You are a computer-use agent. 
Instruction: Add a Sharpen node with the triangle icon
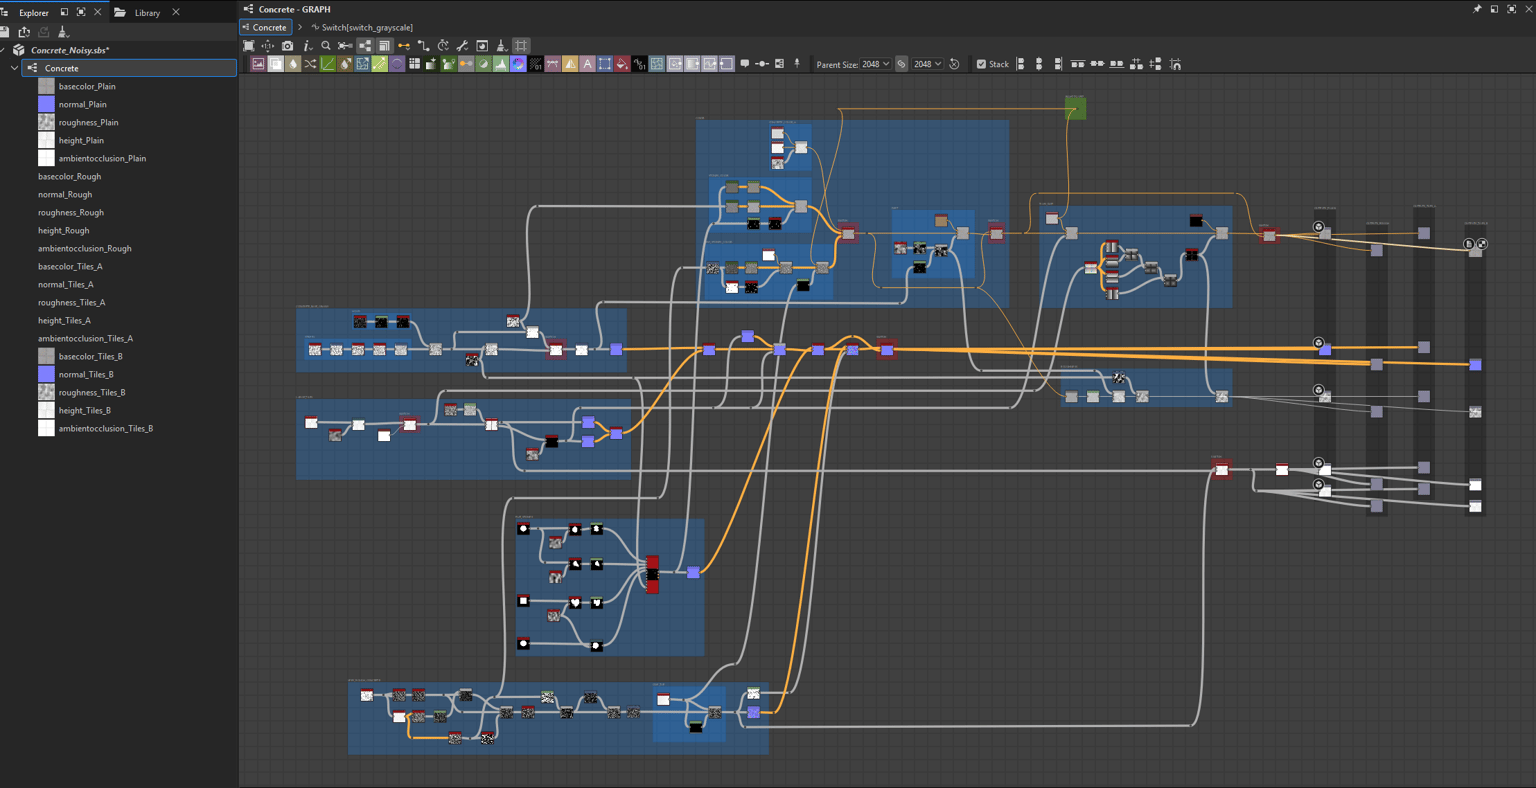(x=570, y=64)
